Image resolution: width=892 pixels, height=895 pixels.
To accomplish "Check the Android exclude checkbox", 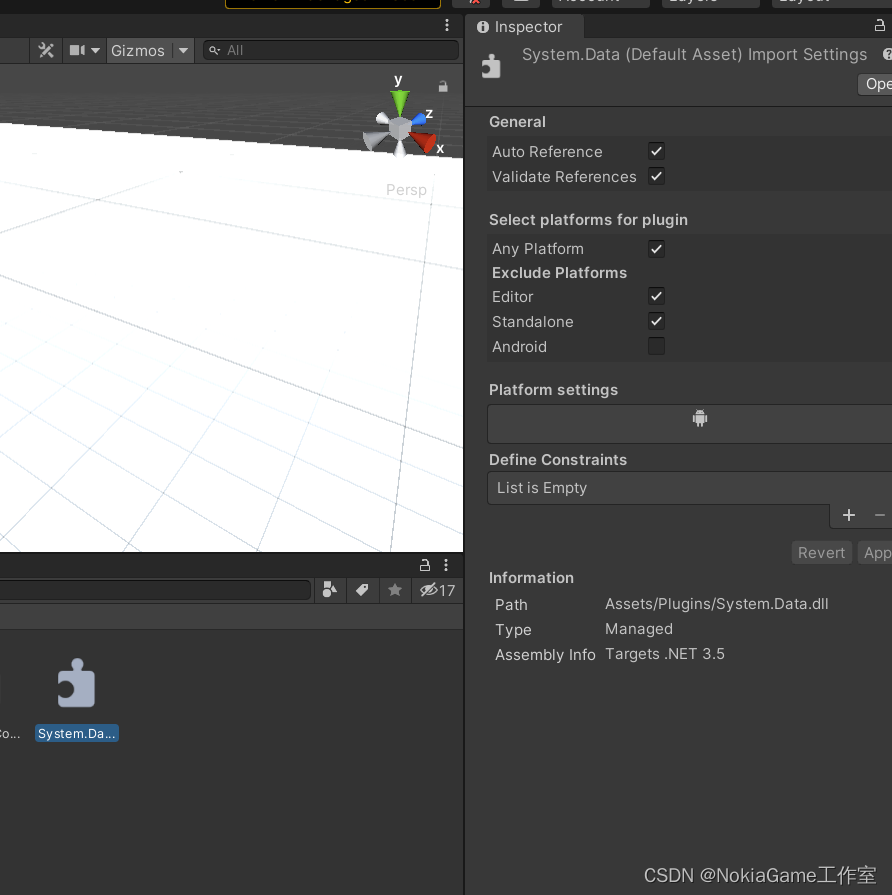I will click(656, 346).
